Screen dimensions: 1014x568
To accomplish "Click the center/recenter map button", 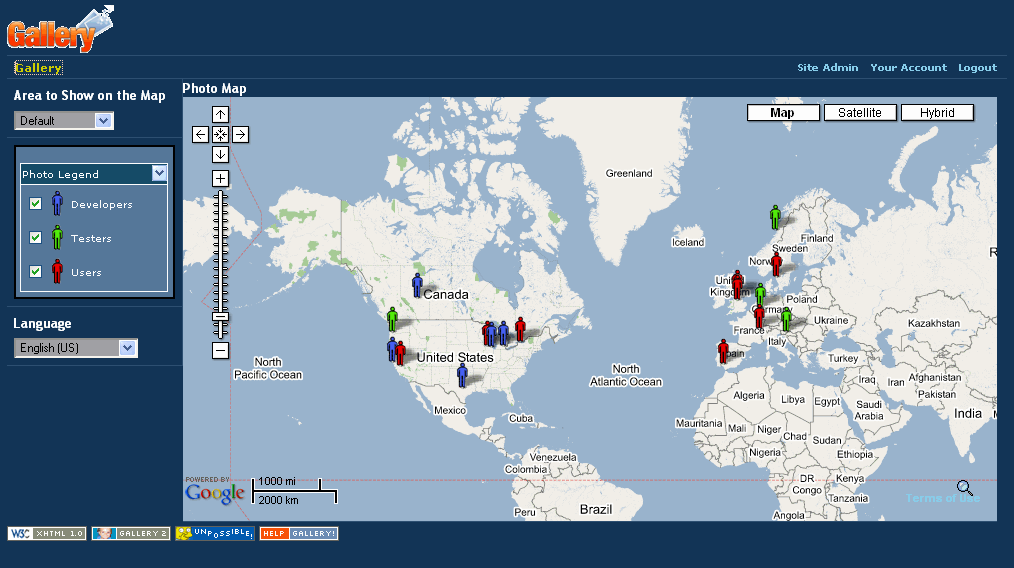I will tap(221, 135).
